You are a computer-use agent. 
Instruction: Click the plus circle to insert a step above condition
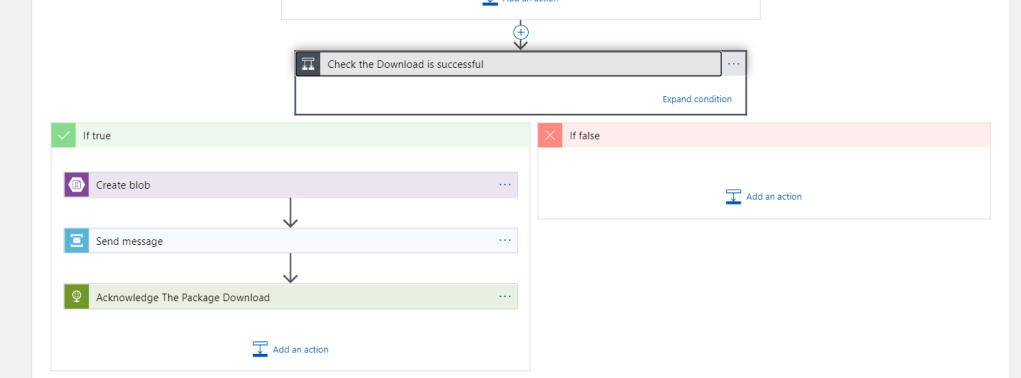click(520, 31)
